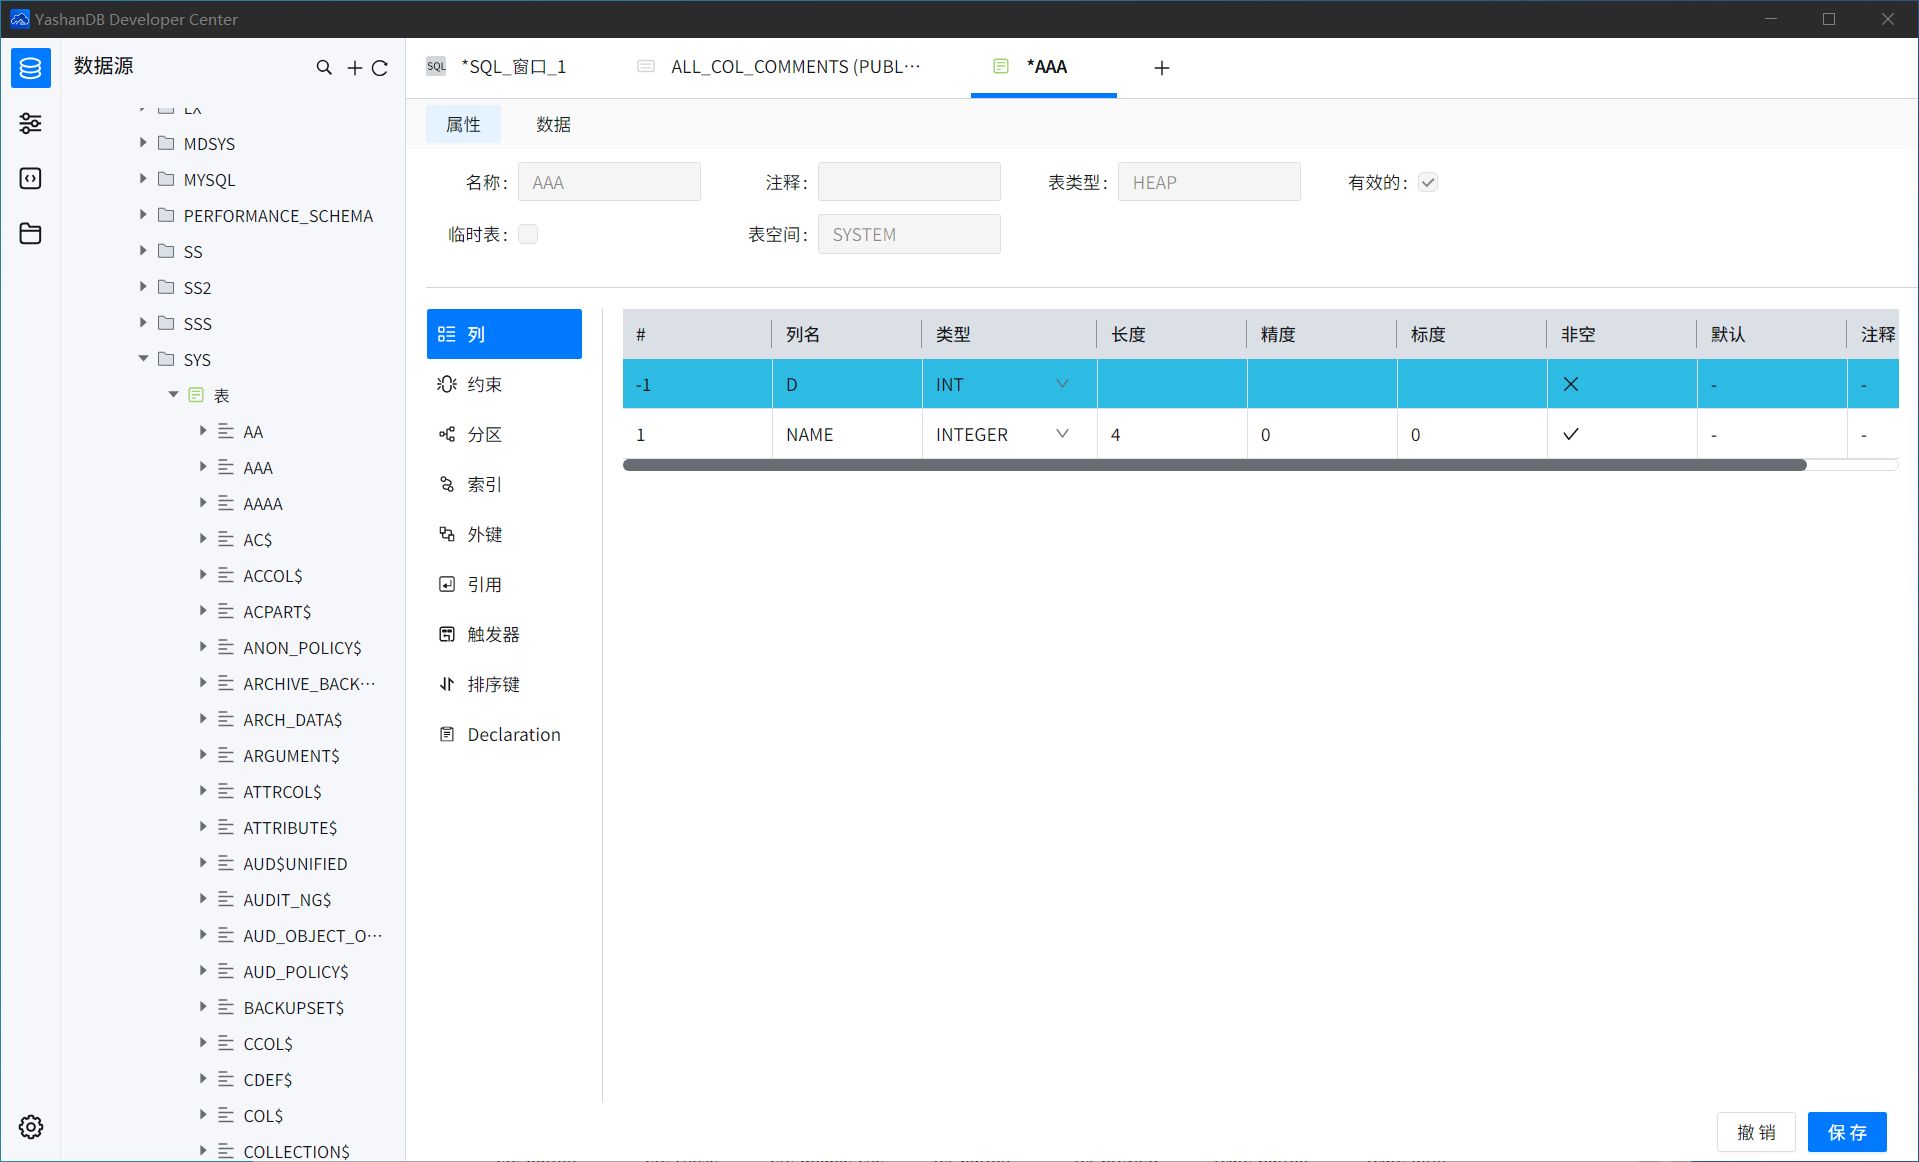Open the sliders configuration icon in sidebar
The height and width of the screenshot is (1162, 1919).
(31, 123)
